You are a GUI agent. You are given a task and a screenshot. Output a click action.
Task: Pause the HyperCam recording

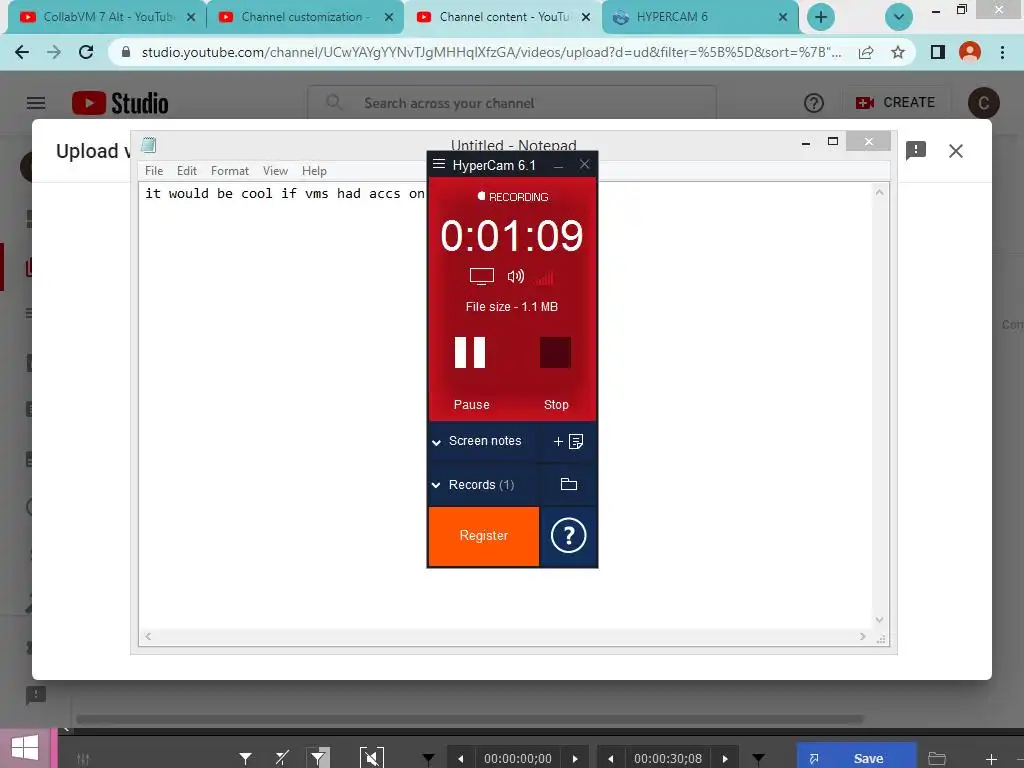(x=470, y=353)
